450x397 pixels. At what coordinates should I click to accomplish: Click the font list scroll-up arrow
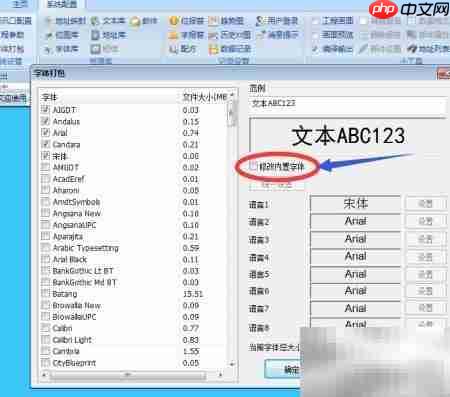[x=232, y=95]
